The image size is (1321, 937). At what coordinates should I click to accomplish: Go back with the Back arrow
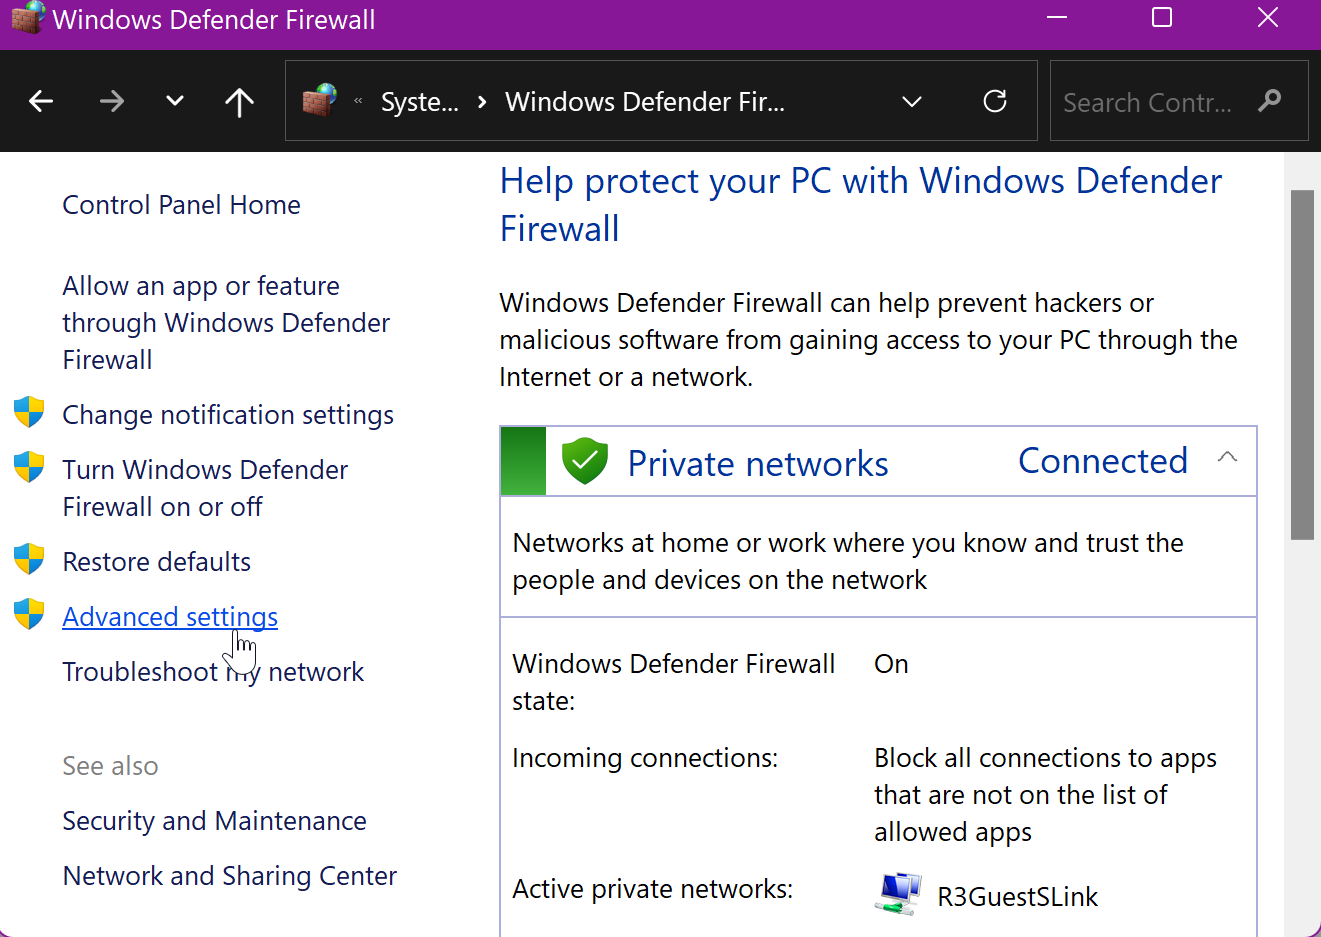pos(41,101)
